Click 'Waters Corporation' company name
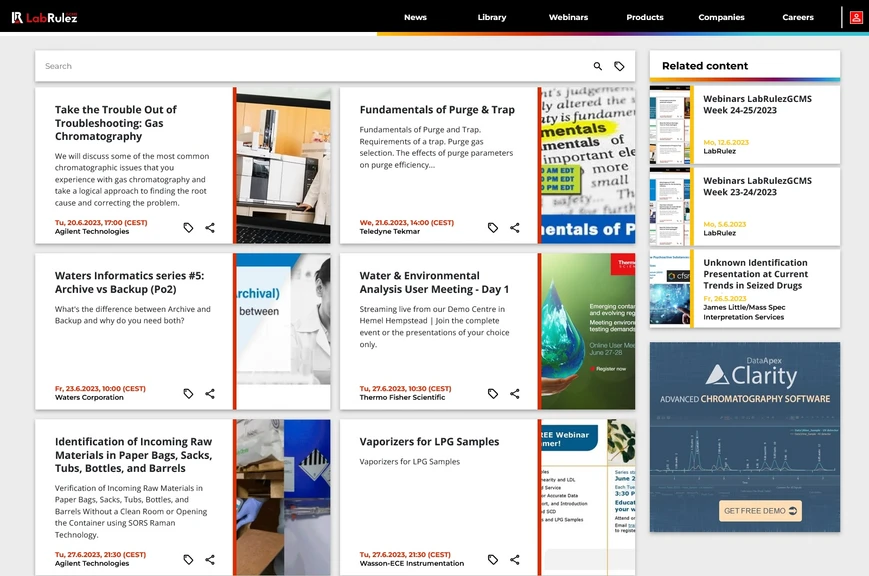Screen dimensions: 869x576 (89, 397)
